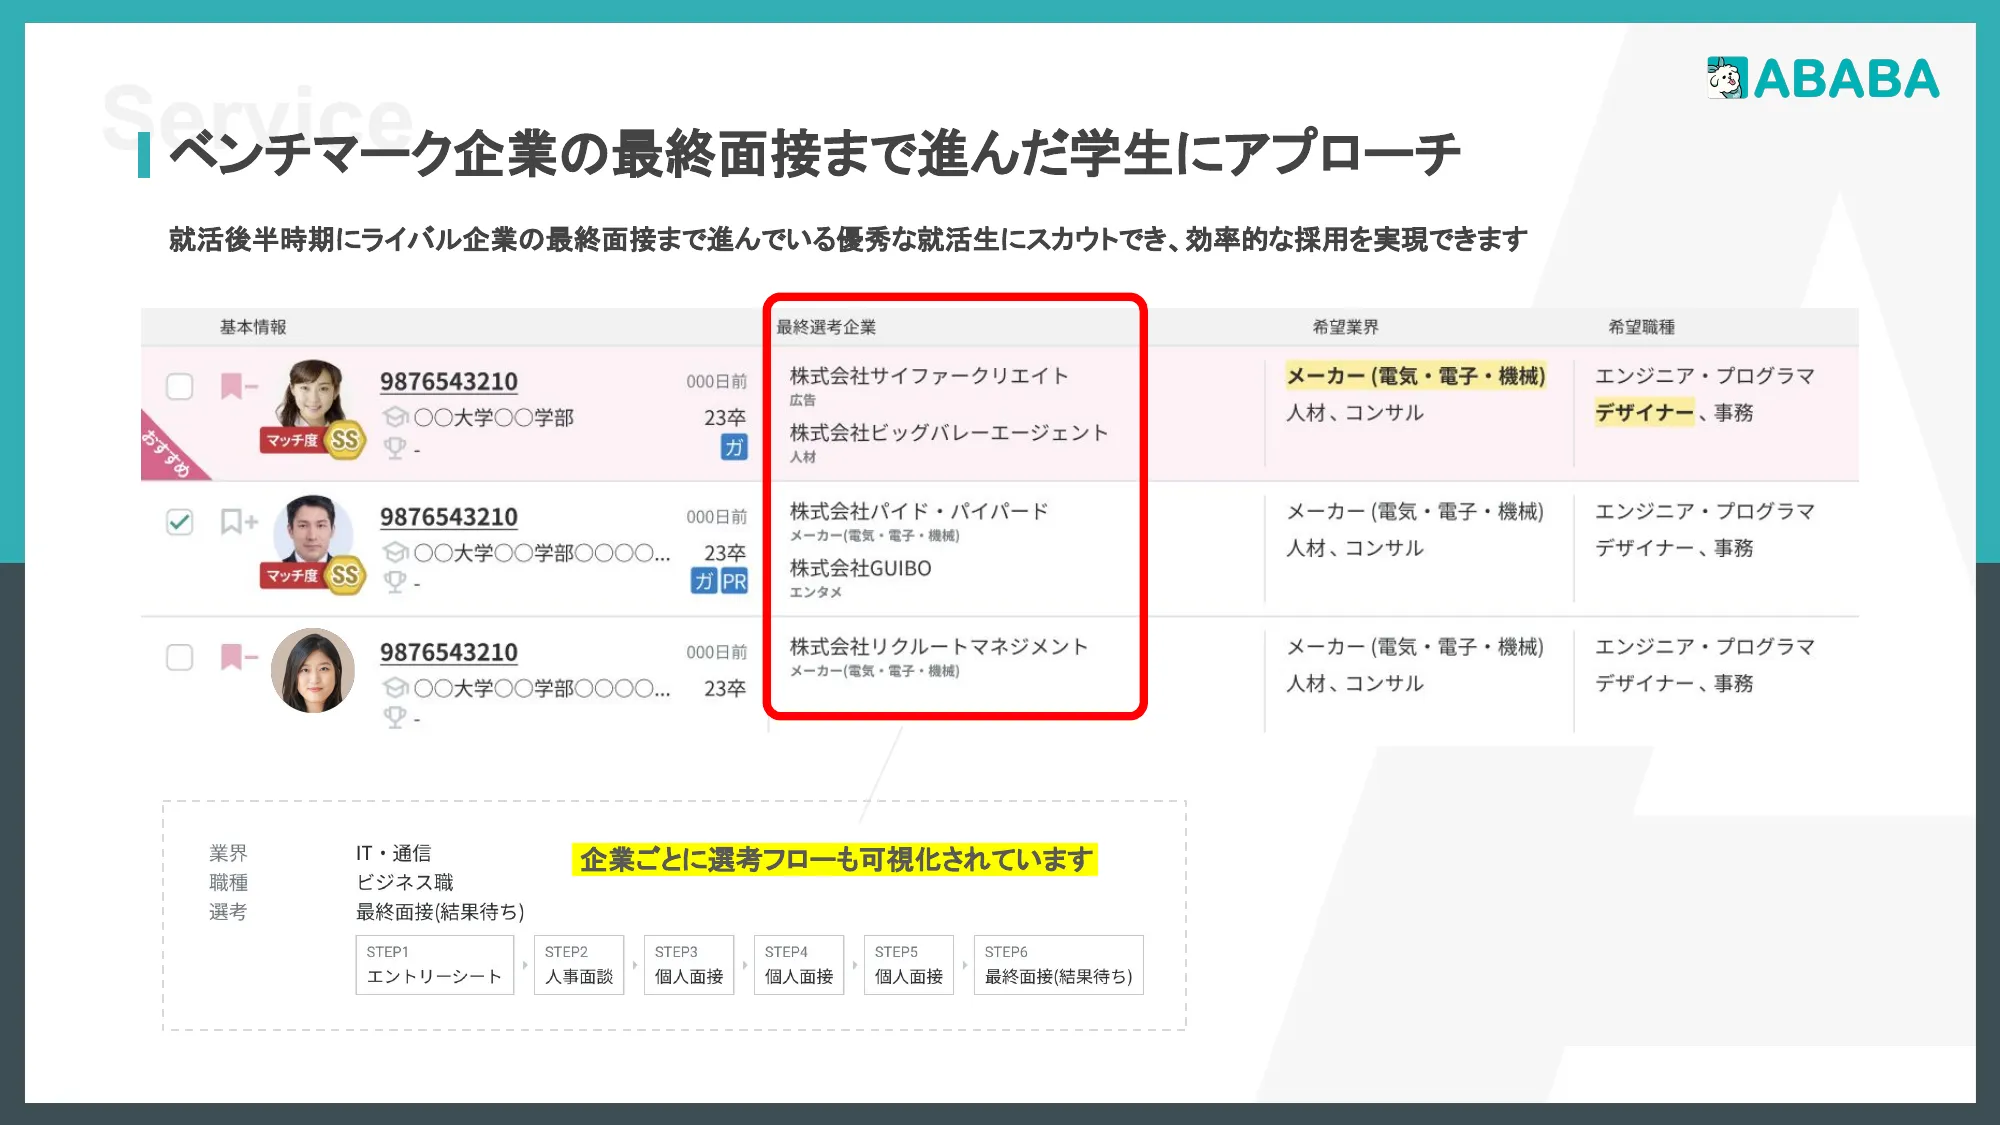Click student ID link in the パイド・パイパード row

point(449,517)
